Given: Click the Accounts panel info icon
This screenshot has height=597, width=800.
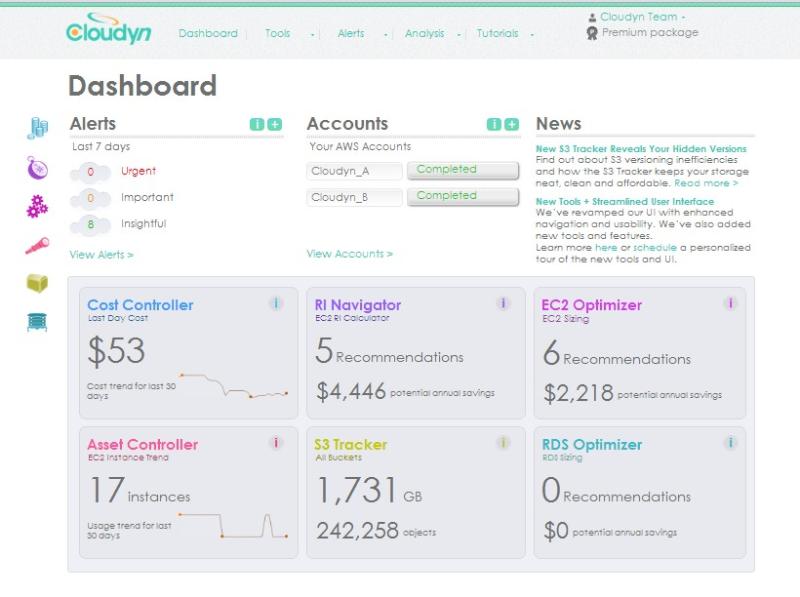Looking at the screenshot, I should (494, 124).
